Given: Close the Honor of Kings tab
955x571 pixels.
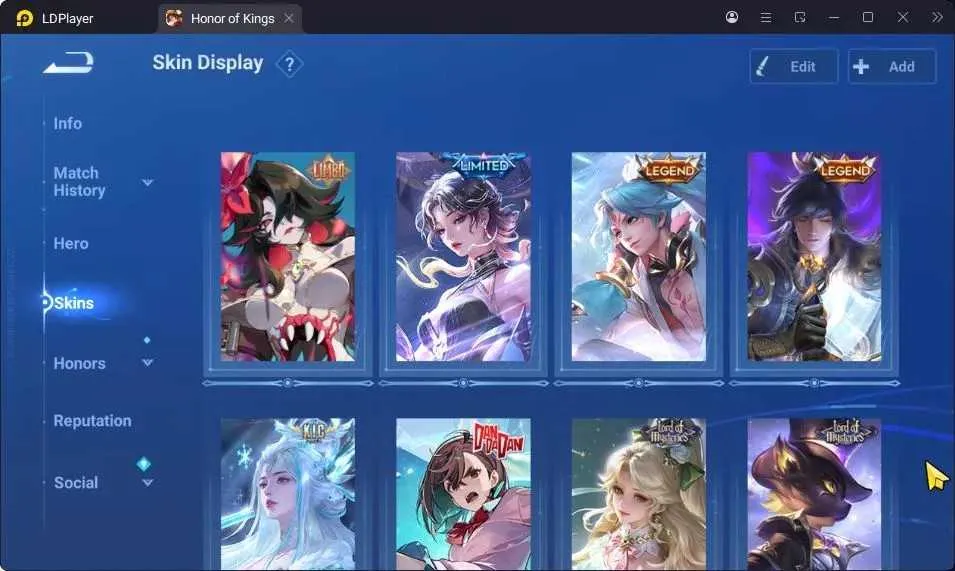Looking at the screenshot, I should 289,18.
